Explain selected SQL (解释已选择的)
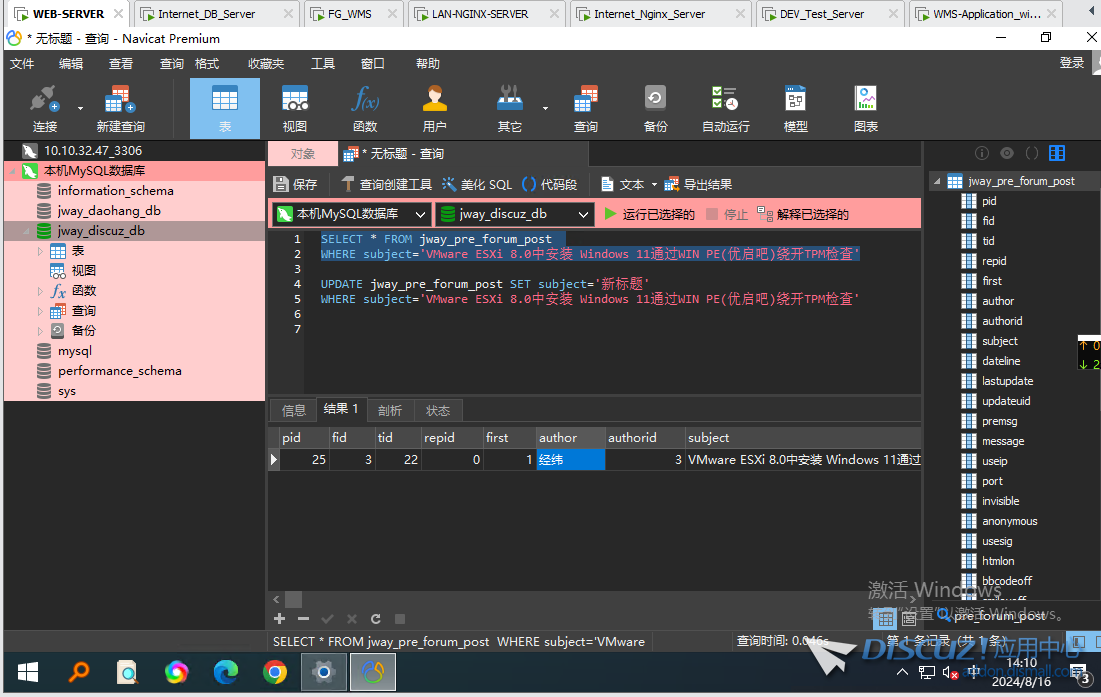 click(803, 214)
